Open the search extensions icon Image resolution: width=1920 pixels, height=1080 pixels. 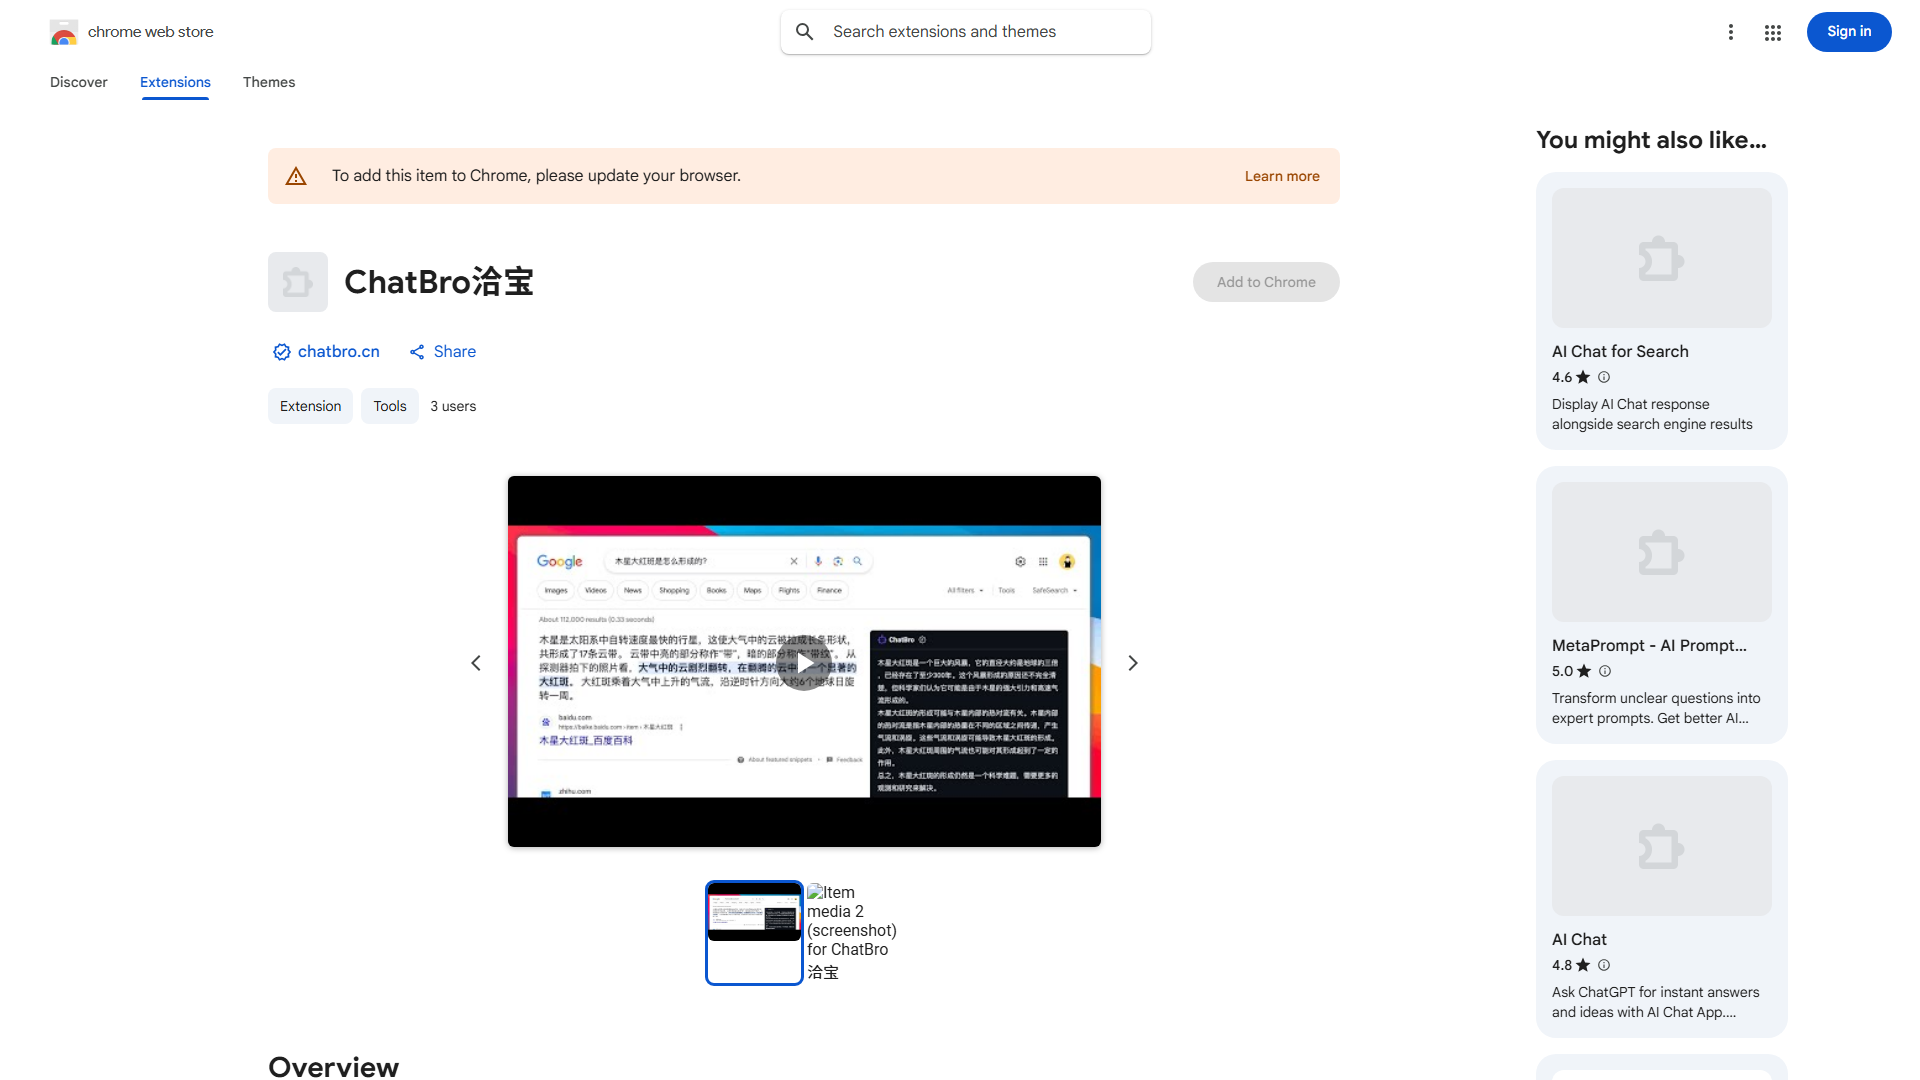pyautogui.click(x=804, y=31)
